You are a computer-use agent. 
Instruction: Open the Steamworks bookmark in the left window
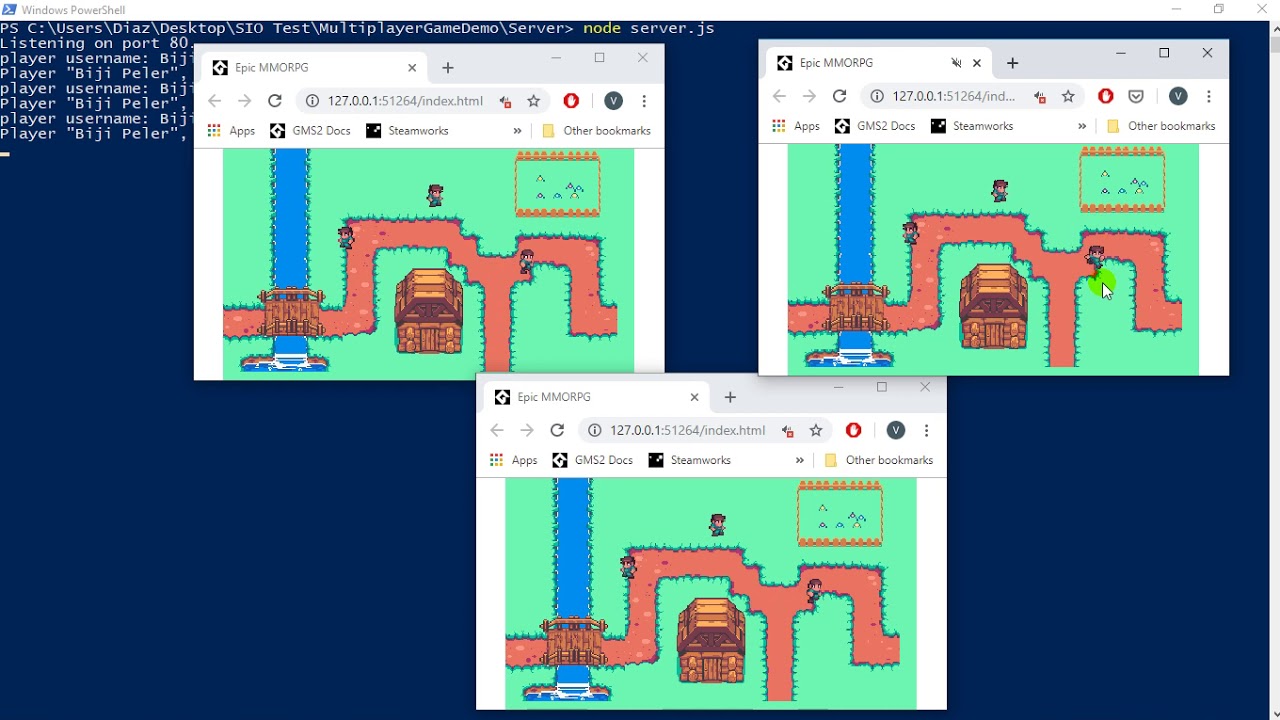pos(407,131)
